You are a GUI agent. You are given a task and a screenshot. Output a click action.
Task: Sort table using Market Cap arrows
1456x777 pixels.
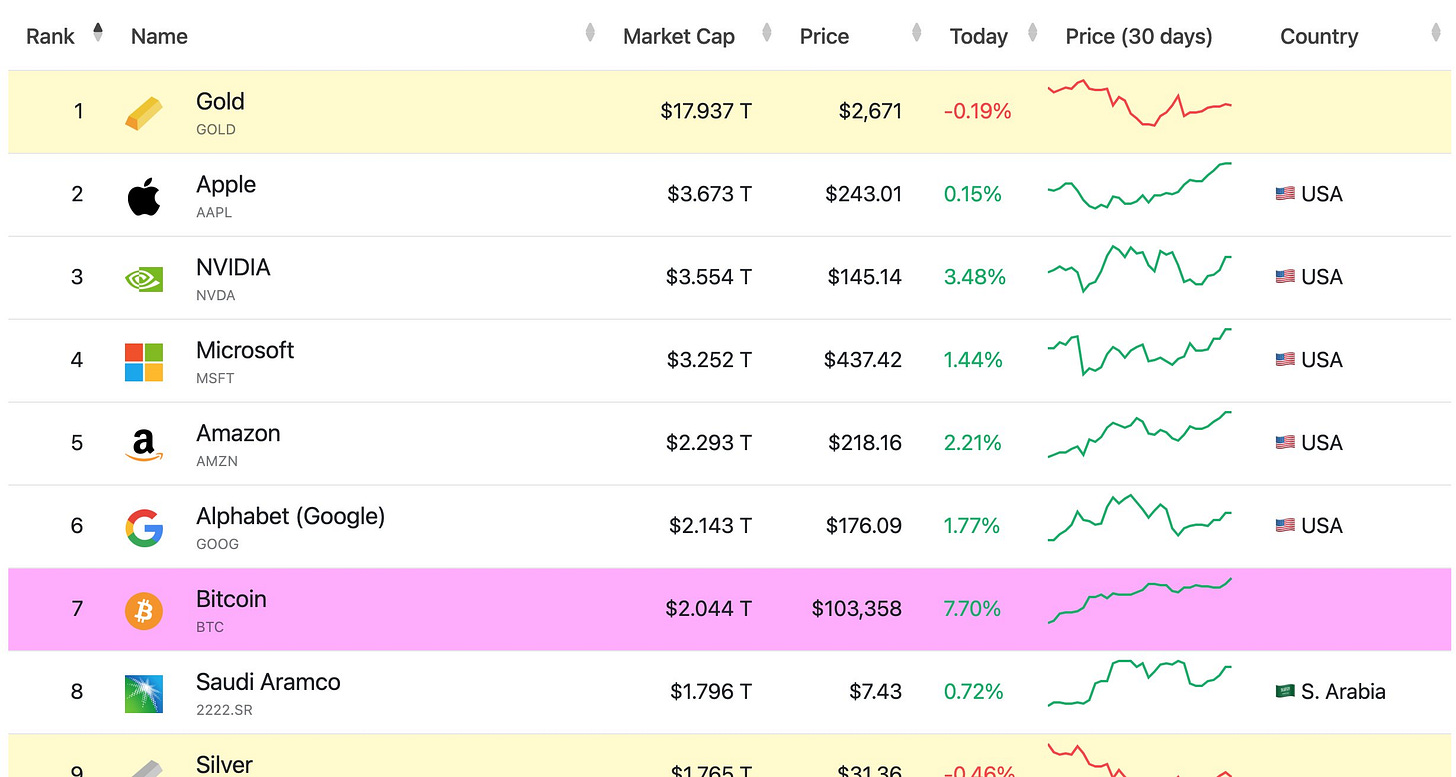(x=767, y=32)
